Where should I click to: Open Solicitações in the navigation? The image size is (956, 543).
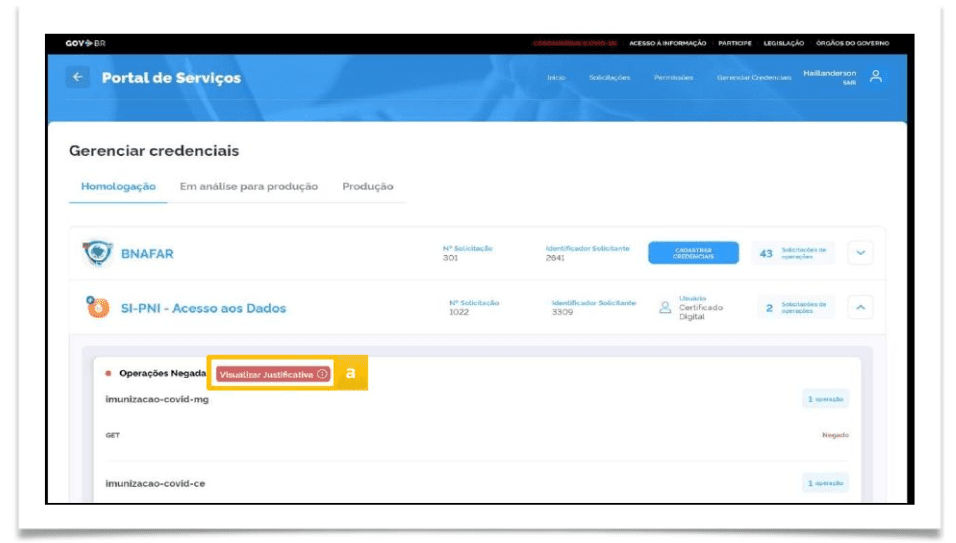[x=609, y=78]
